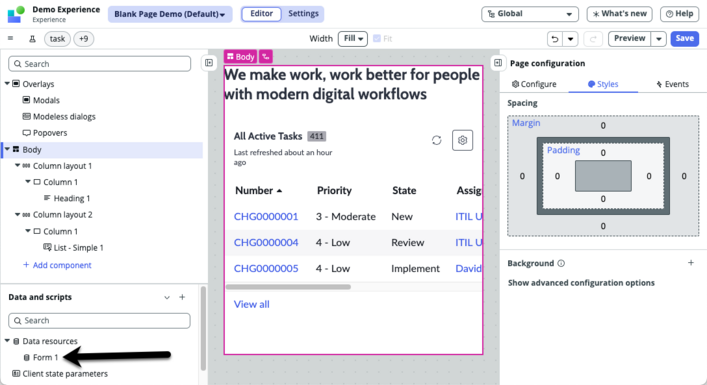Open record CHG0000004 link

(x=266, y=243)
